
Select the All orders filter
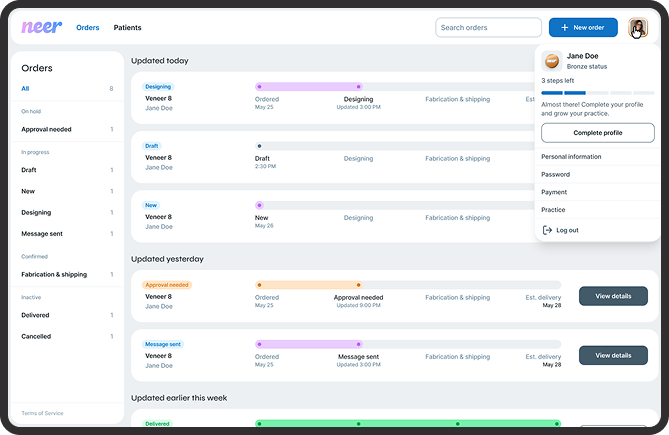pos(67,89)
